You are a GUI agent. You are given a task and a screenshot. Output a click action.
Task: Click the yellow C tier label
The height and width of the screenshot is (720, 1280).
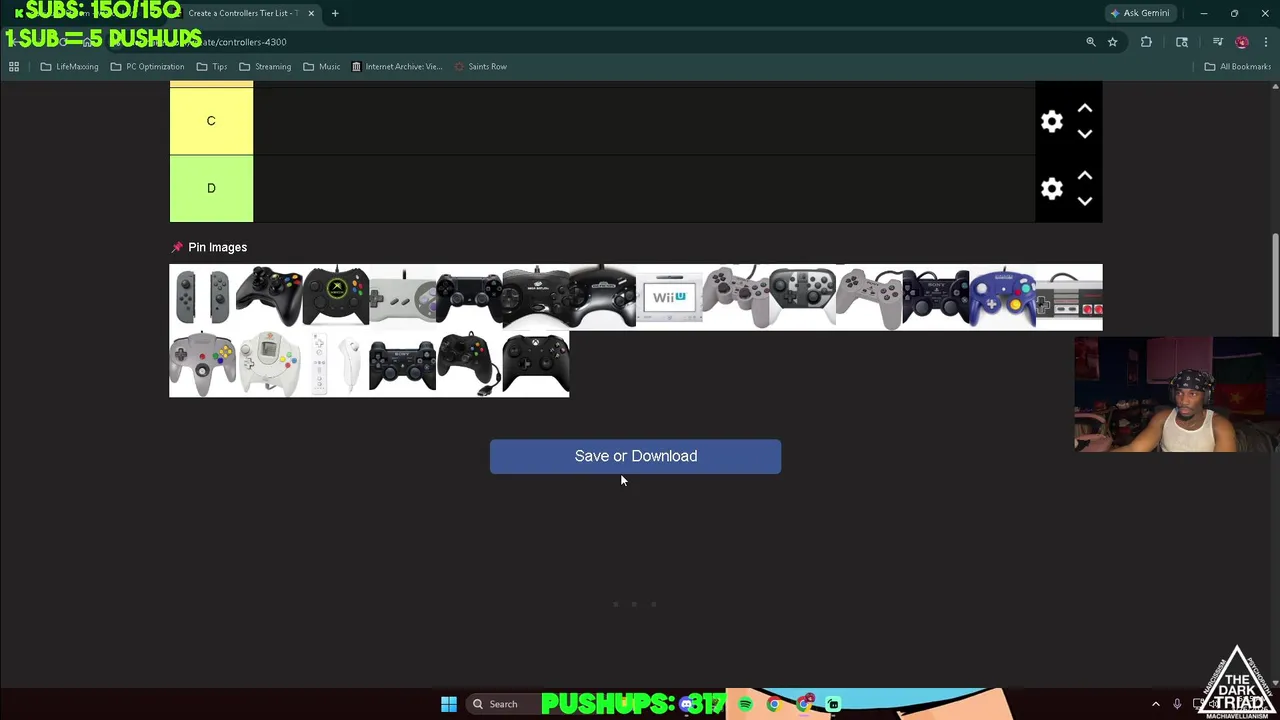211,121
